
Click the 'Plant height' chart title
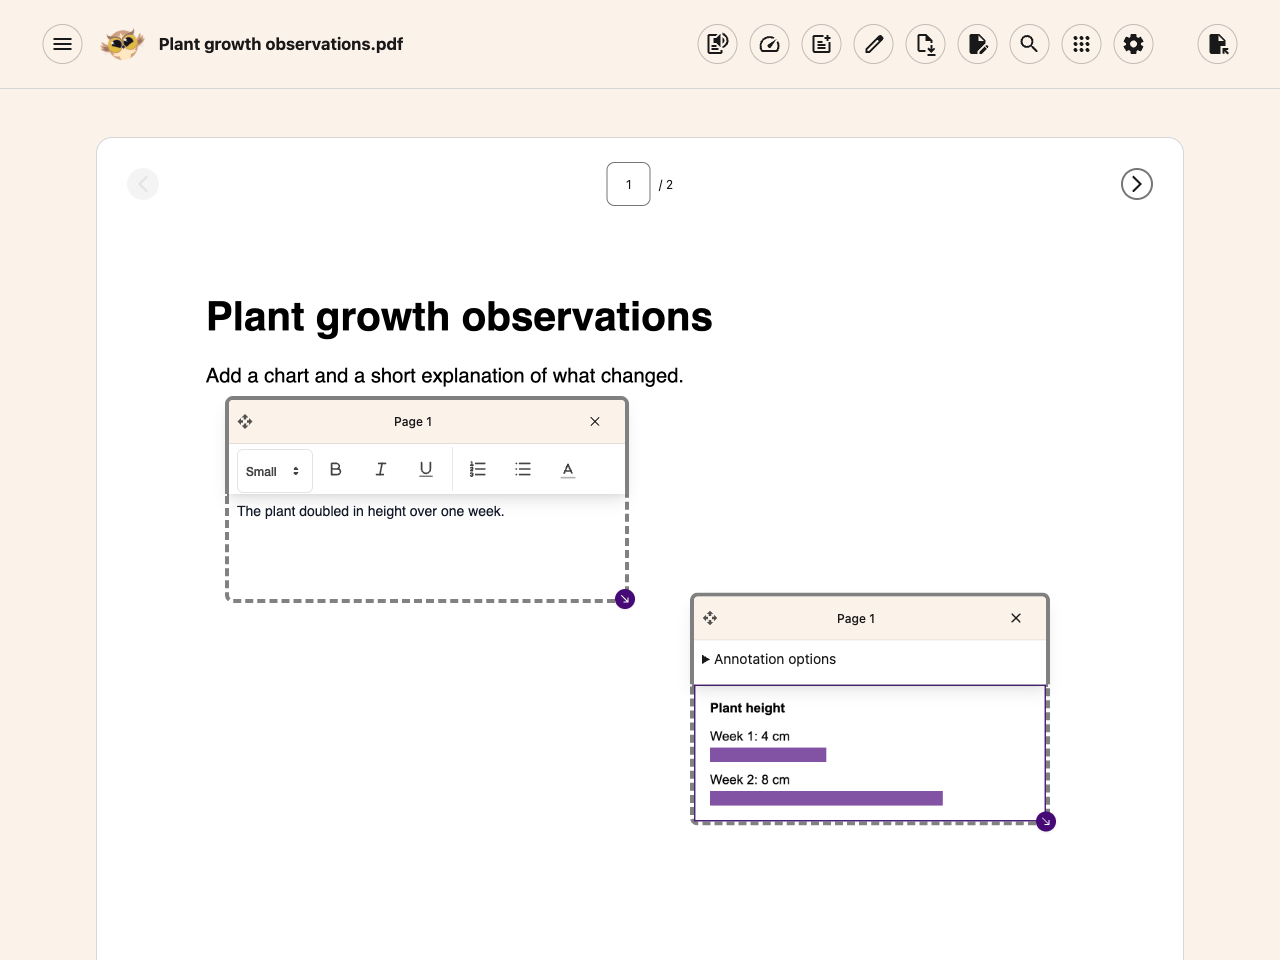[747, 708]
